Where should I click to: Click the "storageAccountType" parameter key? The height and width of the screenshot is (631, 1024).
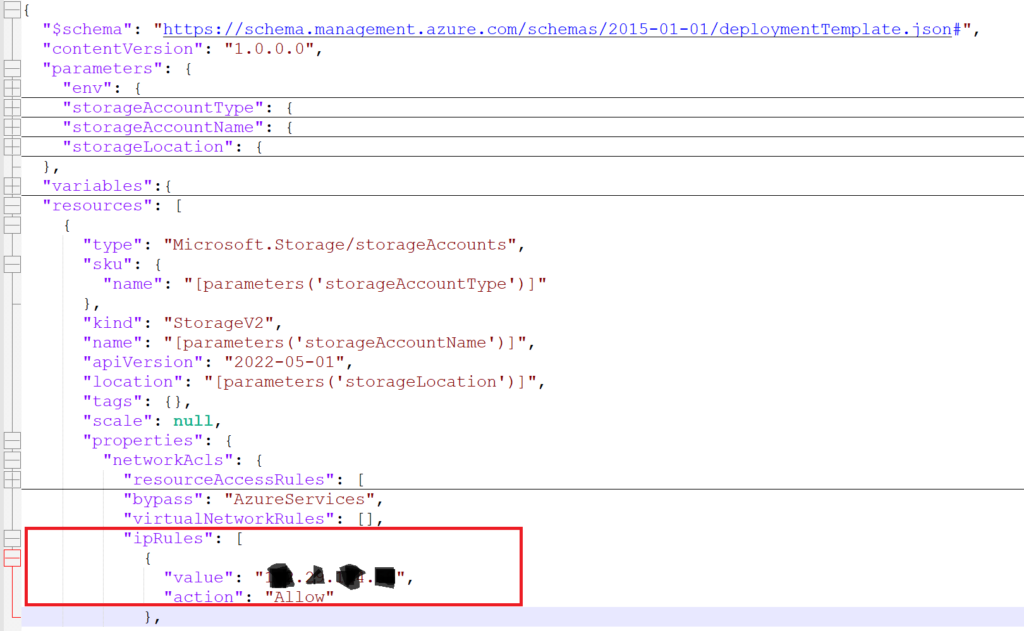click(163, 108)
